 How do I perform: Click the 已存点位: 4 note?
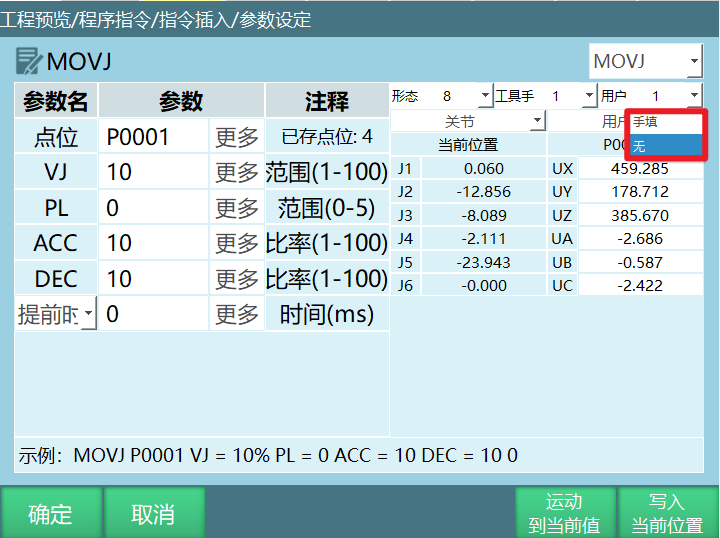click(327, 136)
